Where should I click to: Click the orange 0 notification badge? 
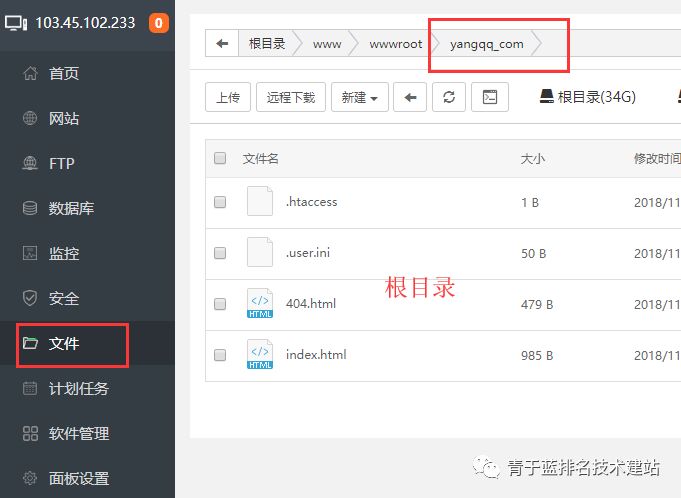(159, 23)
